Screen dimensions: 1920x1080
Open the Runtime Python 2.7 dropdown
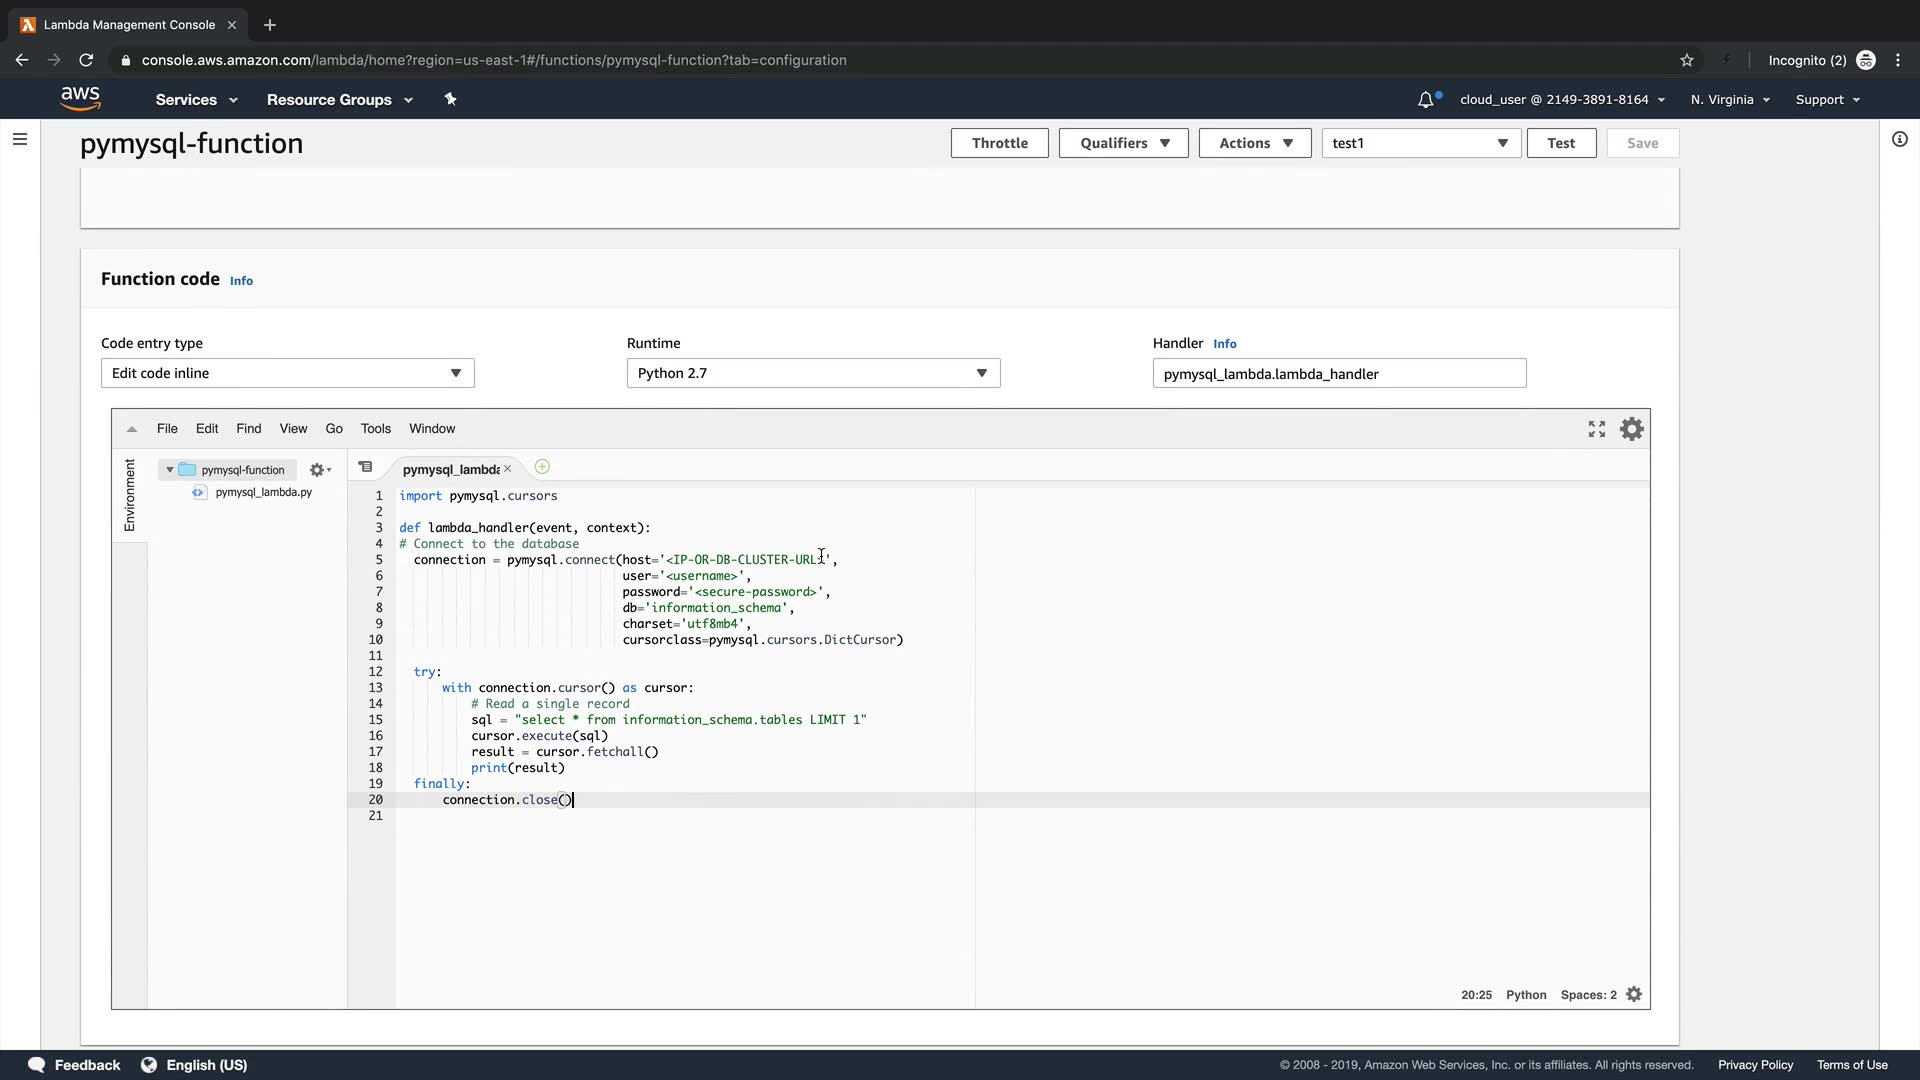[x=813, y=373]
